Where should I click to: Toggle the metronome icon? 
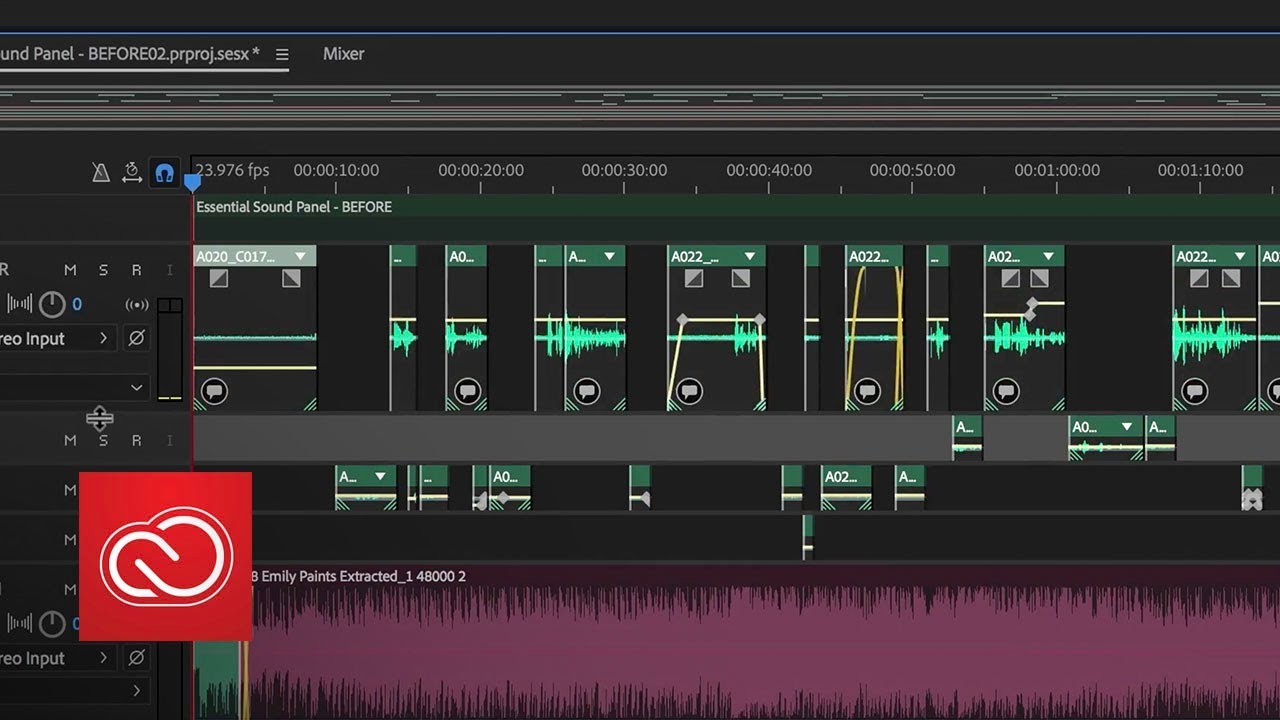coord(101,172)
